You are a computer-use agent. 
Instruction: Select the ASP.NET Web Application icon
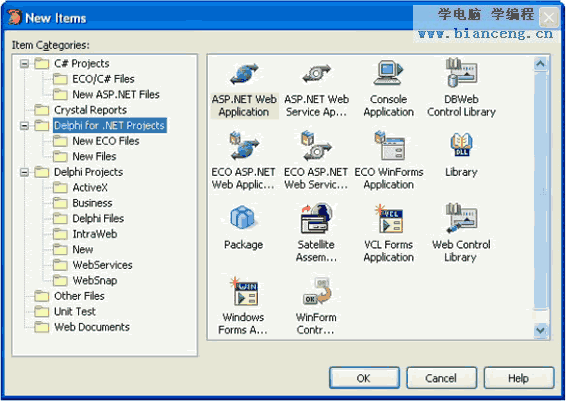[244, 73]
